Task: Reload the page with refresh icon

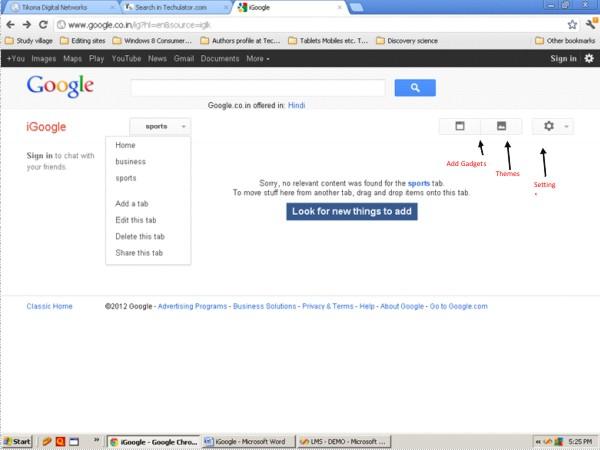Action: pyautogui.click(x=43, y=25)
